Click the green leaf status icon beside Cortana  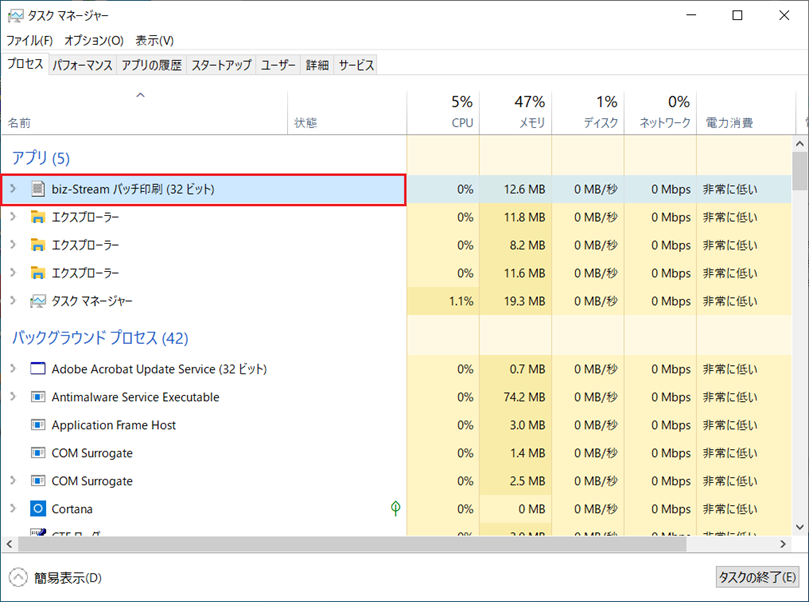[396, 508]
